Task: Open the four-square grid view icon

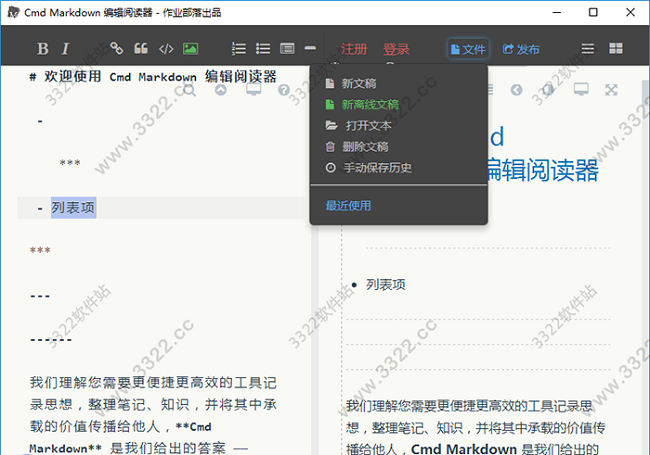Action: [616, 48]
